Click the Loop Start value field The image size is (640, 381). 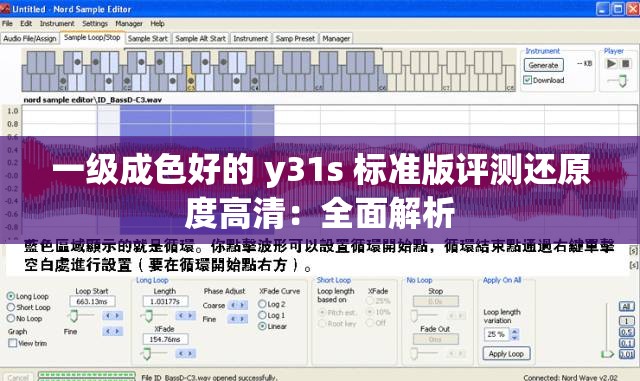coord(92,301)
